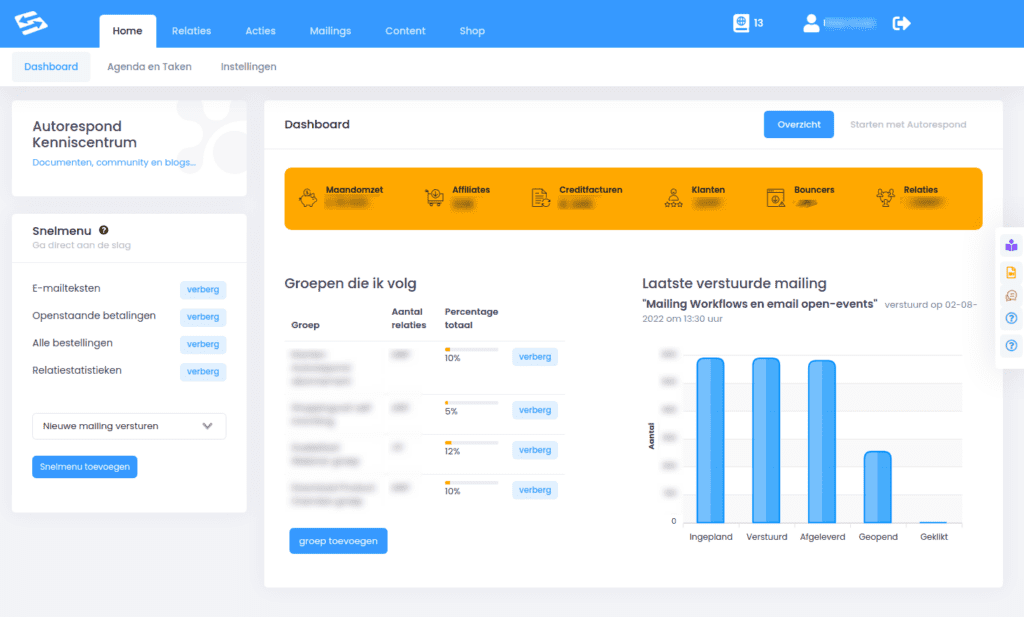
Task: Open the Shop menu tab
Action: (472, 31)
